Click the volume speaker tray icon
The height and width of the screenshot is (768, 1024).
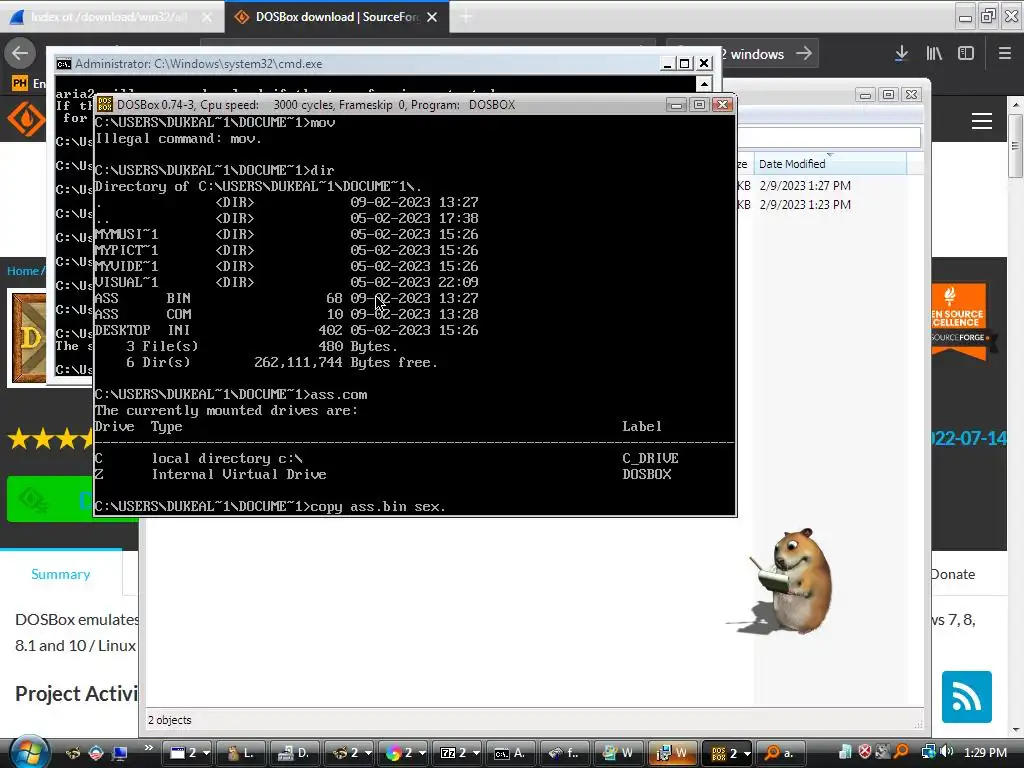[947, 752]
